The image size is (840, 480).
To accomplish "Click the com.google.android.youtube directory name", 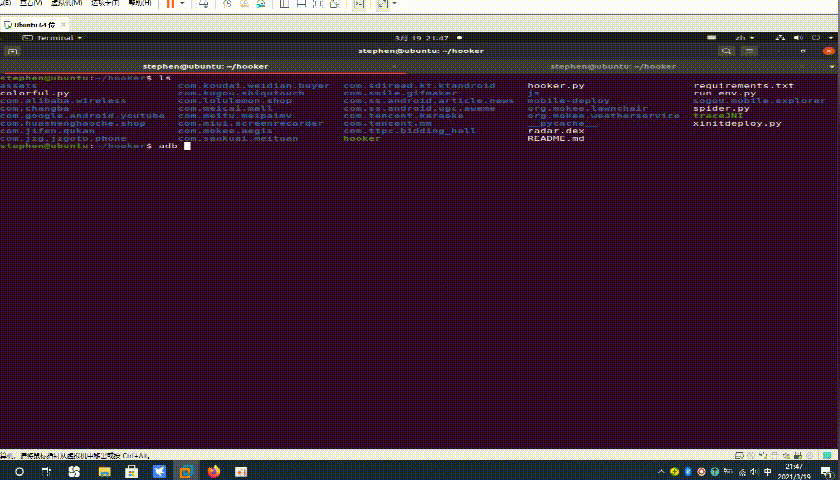I will click(x=82, y=116).
